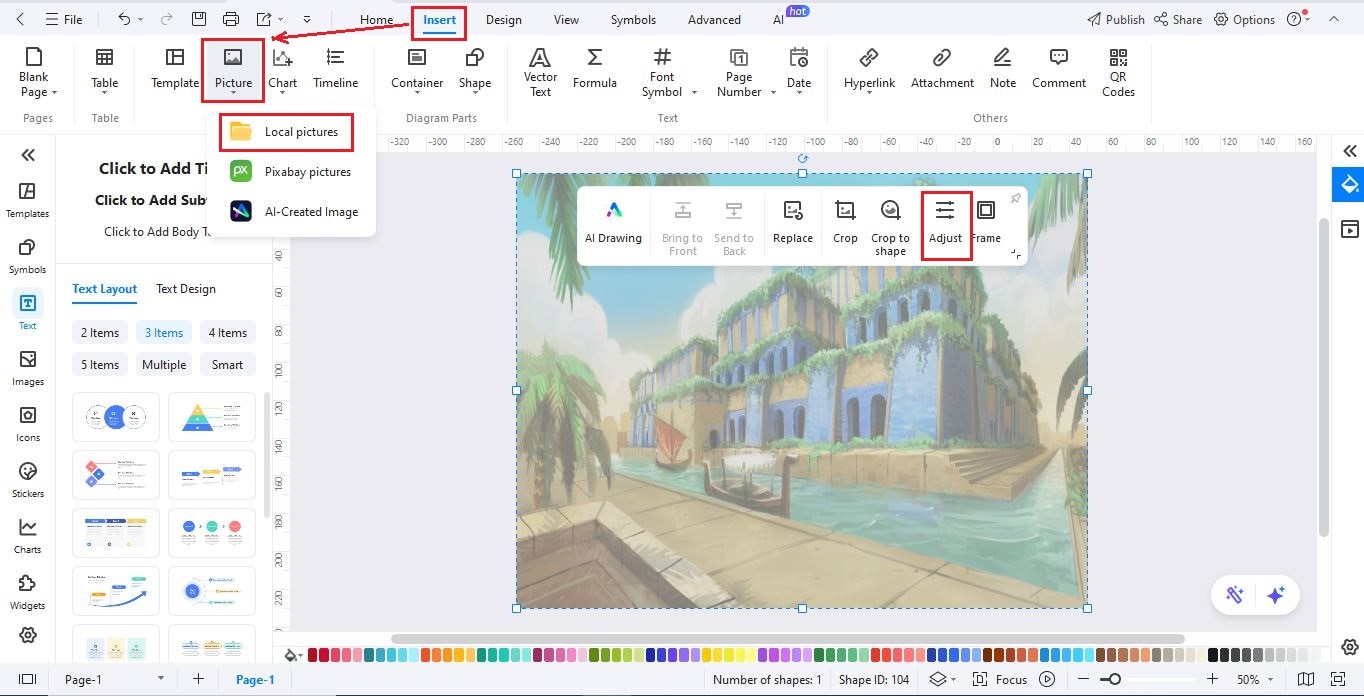Expand the layers dropdown in status bar

[953, 680]
